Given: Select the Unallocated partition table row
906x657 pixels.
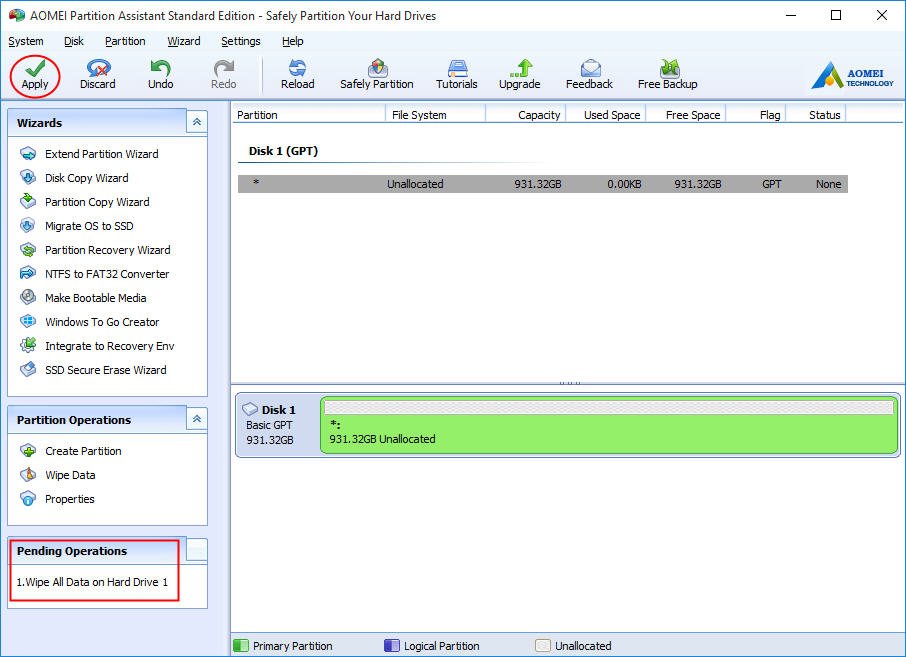Looking at the screenshot, I should 543,184.
